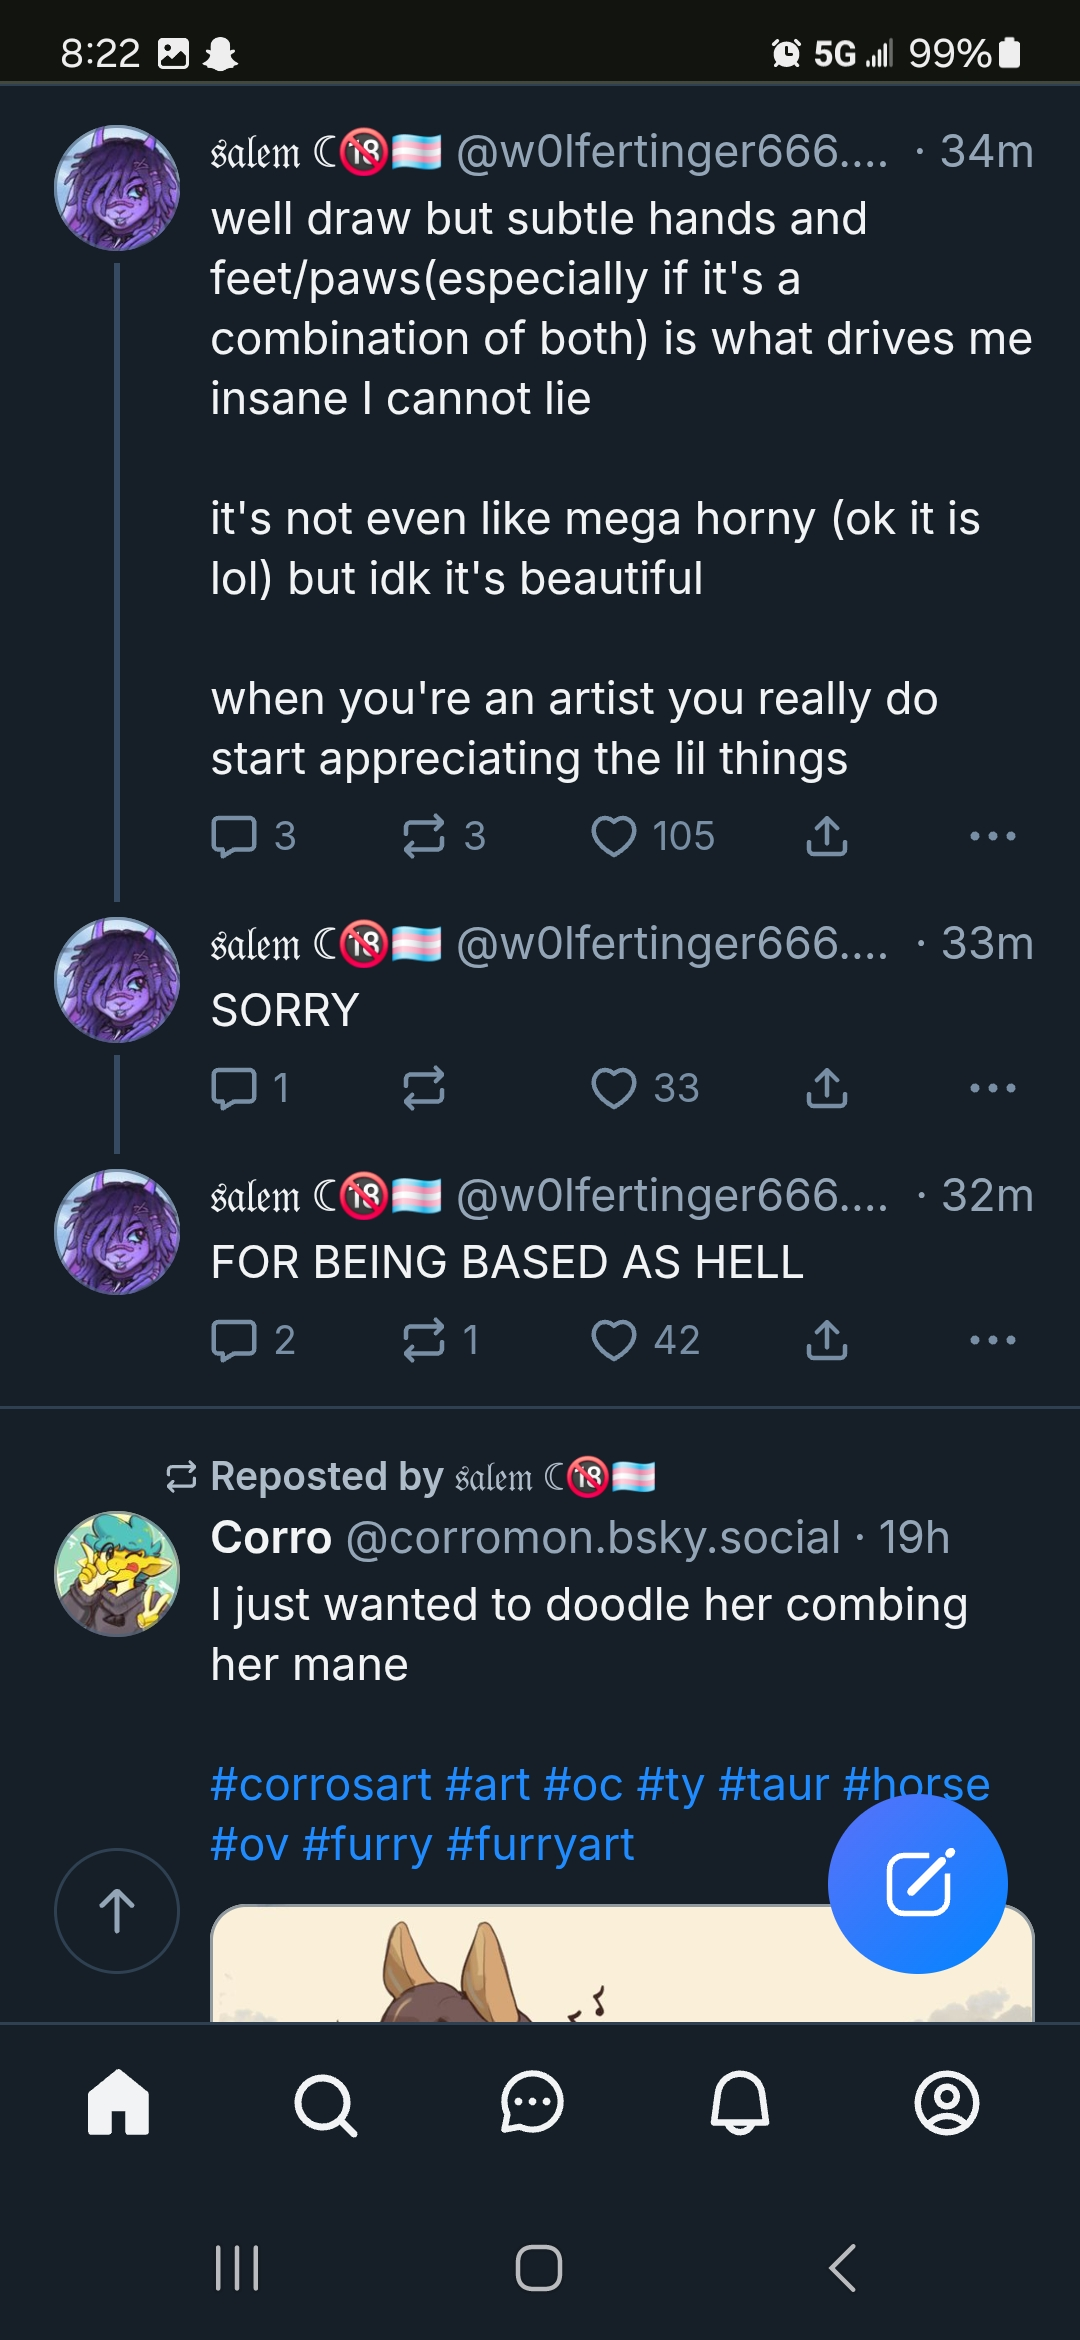
Task: Tap the #corrosart hashtag
Action: point(321,1785)
